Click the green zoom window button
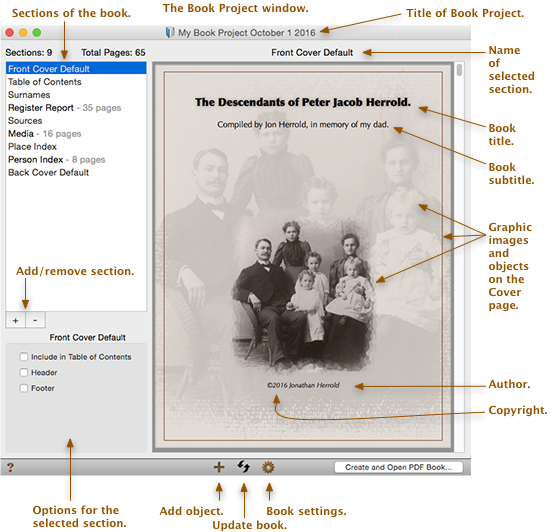Image resolution: width=553 pixels, height=532 pixels. click(x=37, y=32)
